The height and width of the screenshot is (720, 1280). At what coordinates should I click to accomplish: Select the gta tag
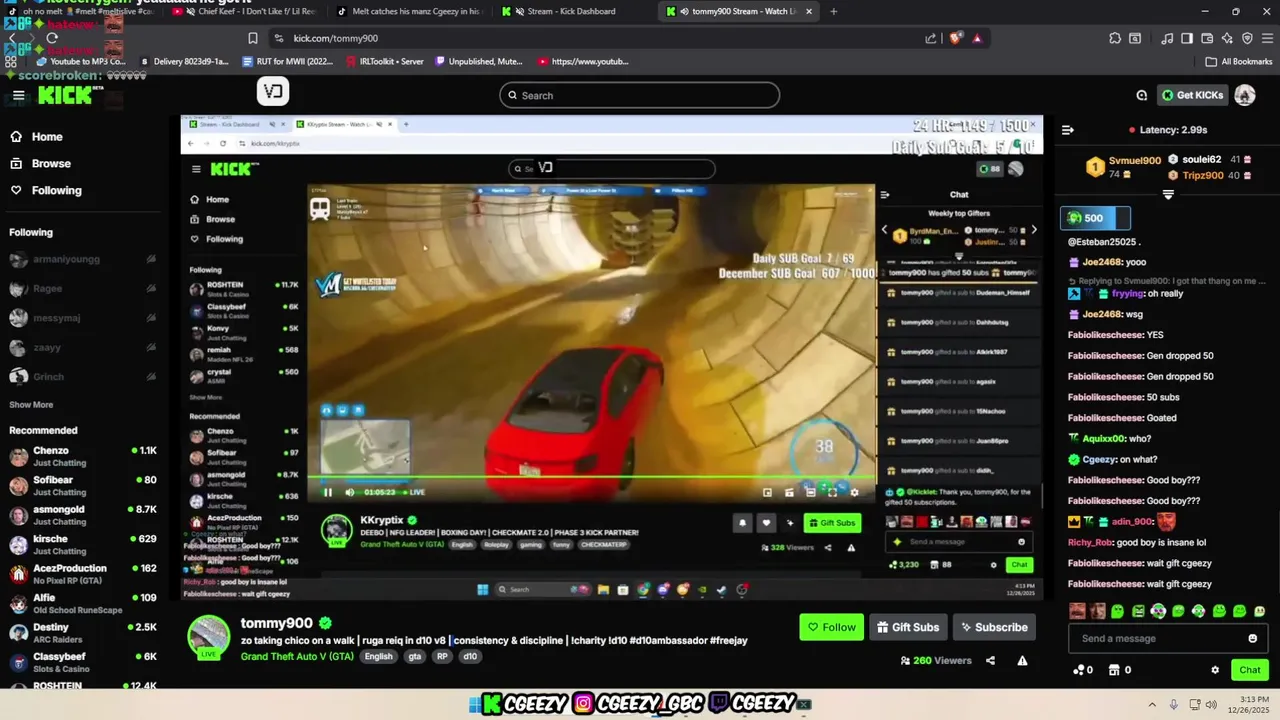pos(415,657)
